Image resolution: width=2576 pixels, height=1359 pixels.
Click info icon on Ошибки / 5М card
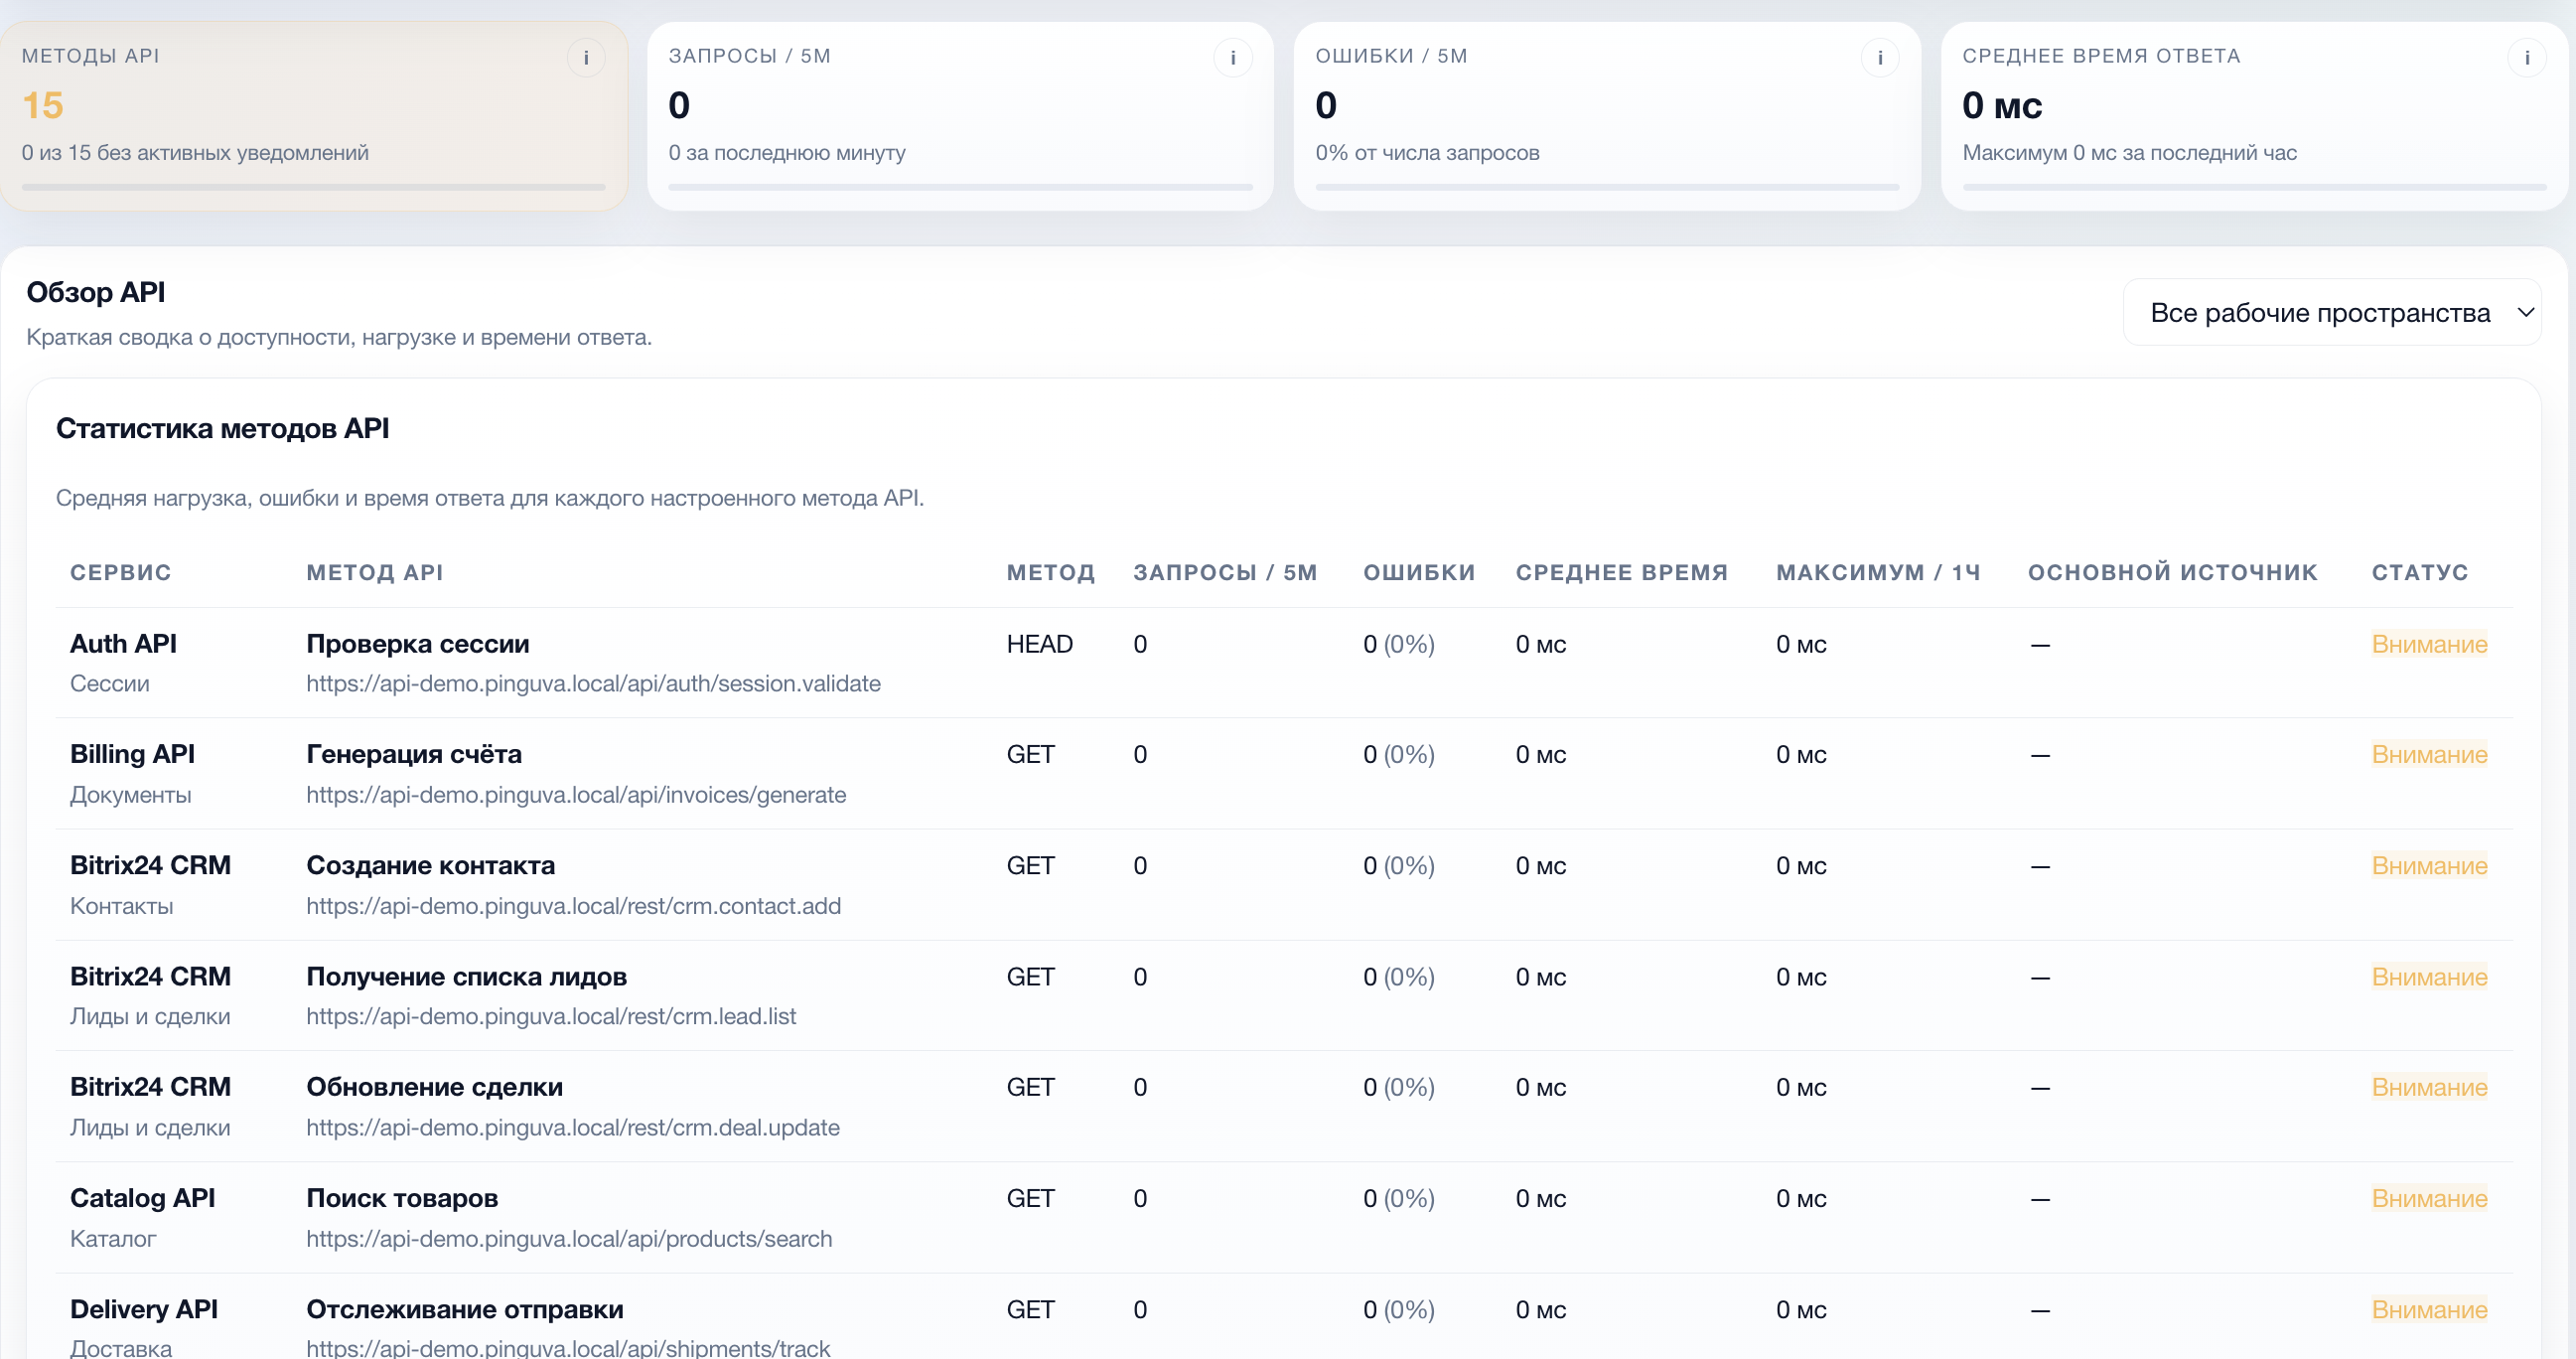[x=1880, y=58]
